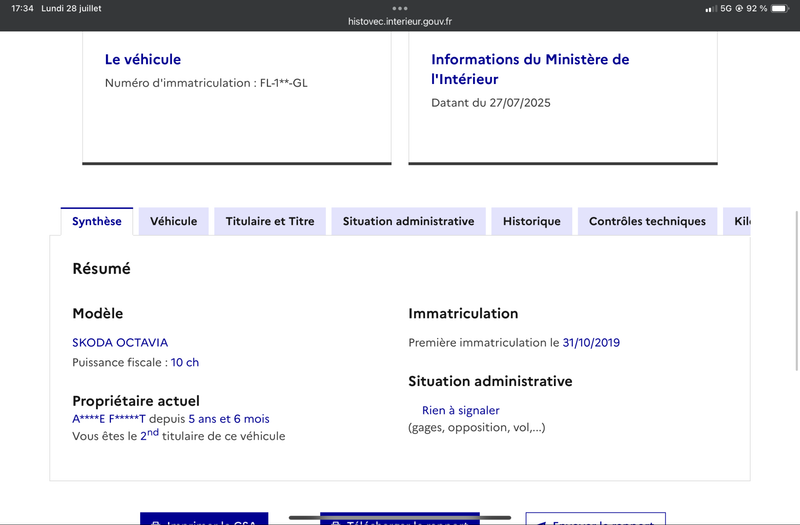Click the 10 ch fiscal power value
This screenshot has height=525, width=800.
point(185,362)
